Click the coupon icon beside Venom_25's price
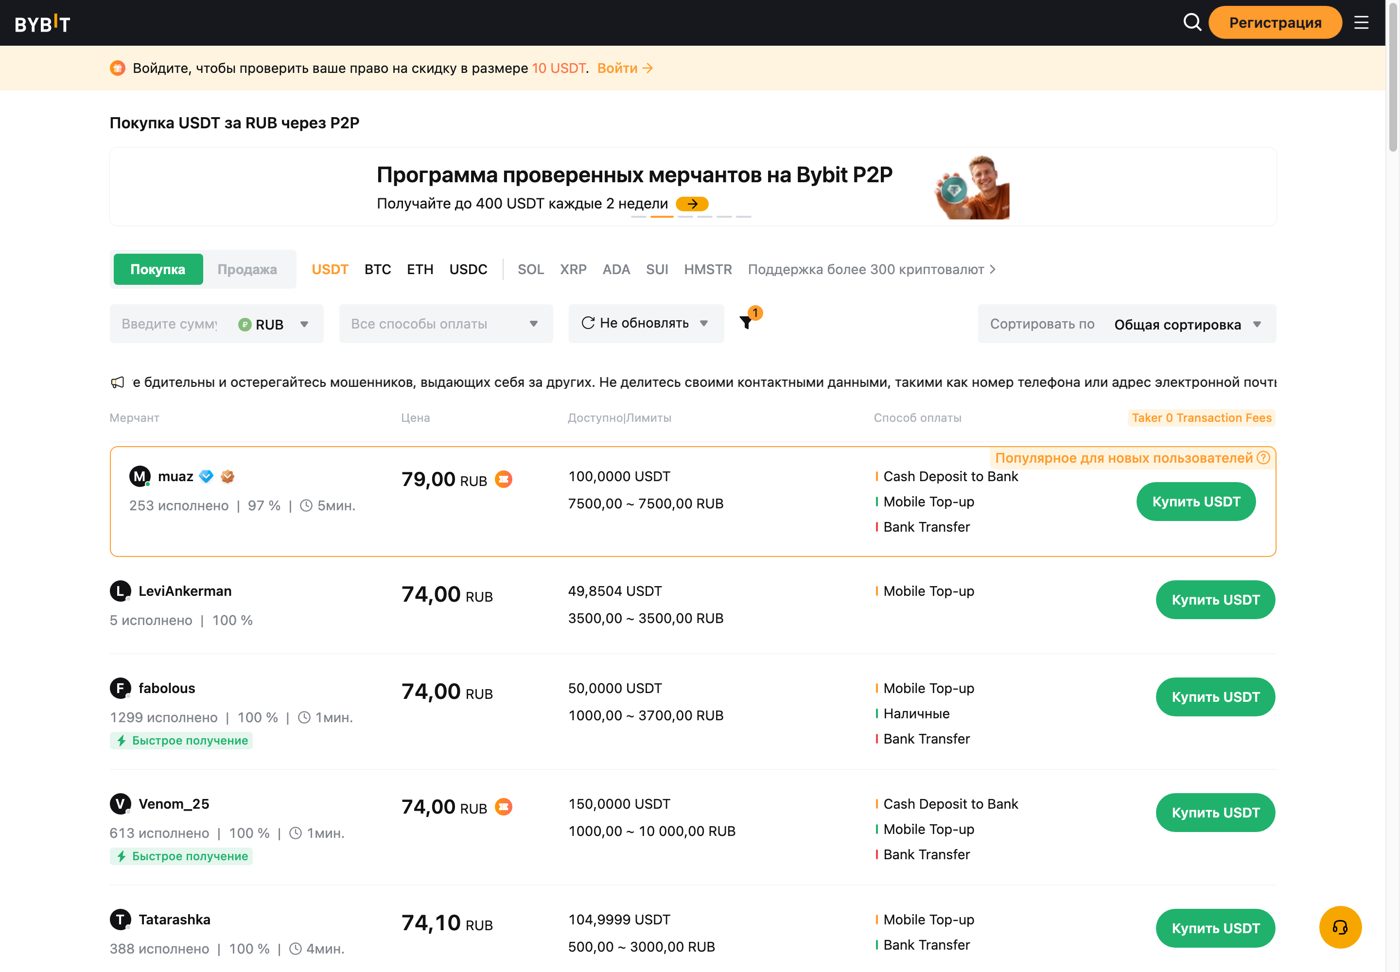The image size is (1400, 972). click(x=504, y=806)
